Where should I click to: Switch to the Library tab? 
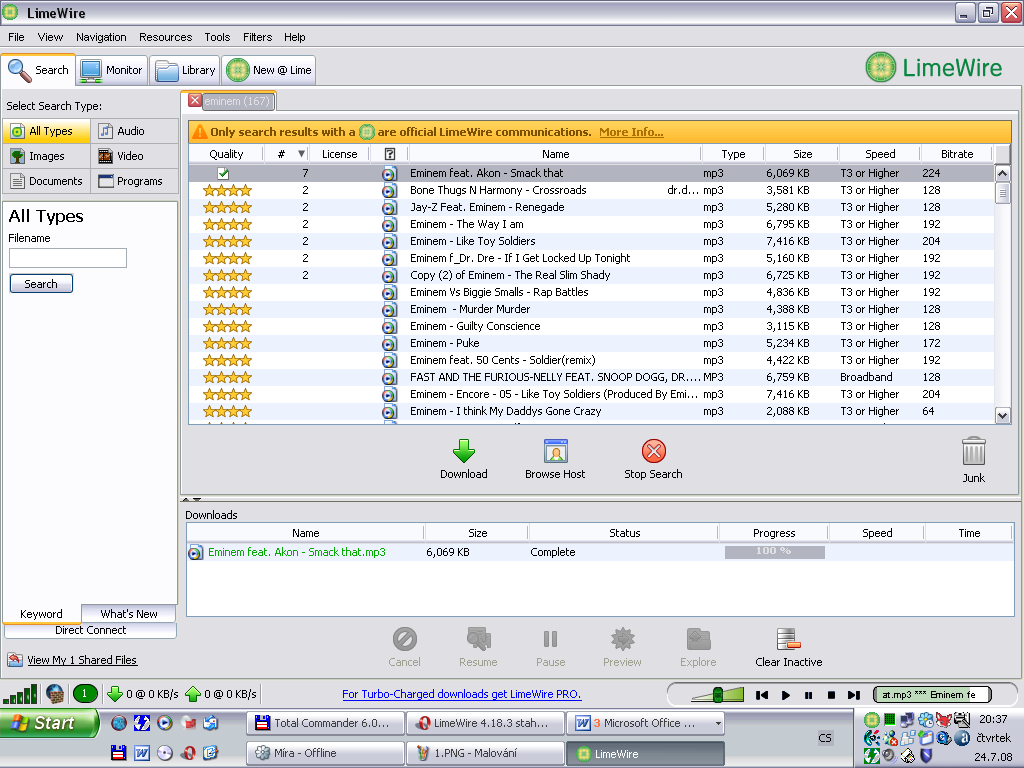click(x=186, y=70)
